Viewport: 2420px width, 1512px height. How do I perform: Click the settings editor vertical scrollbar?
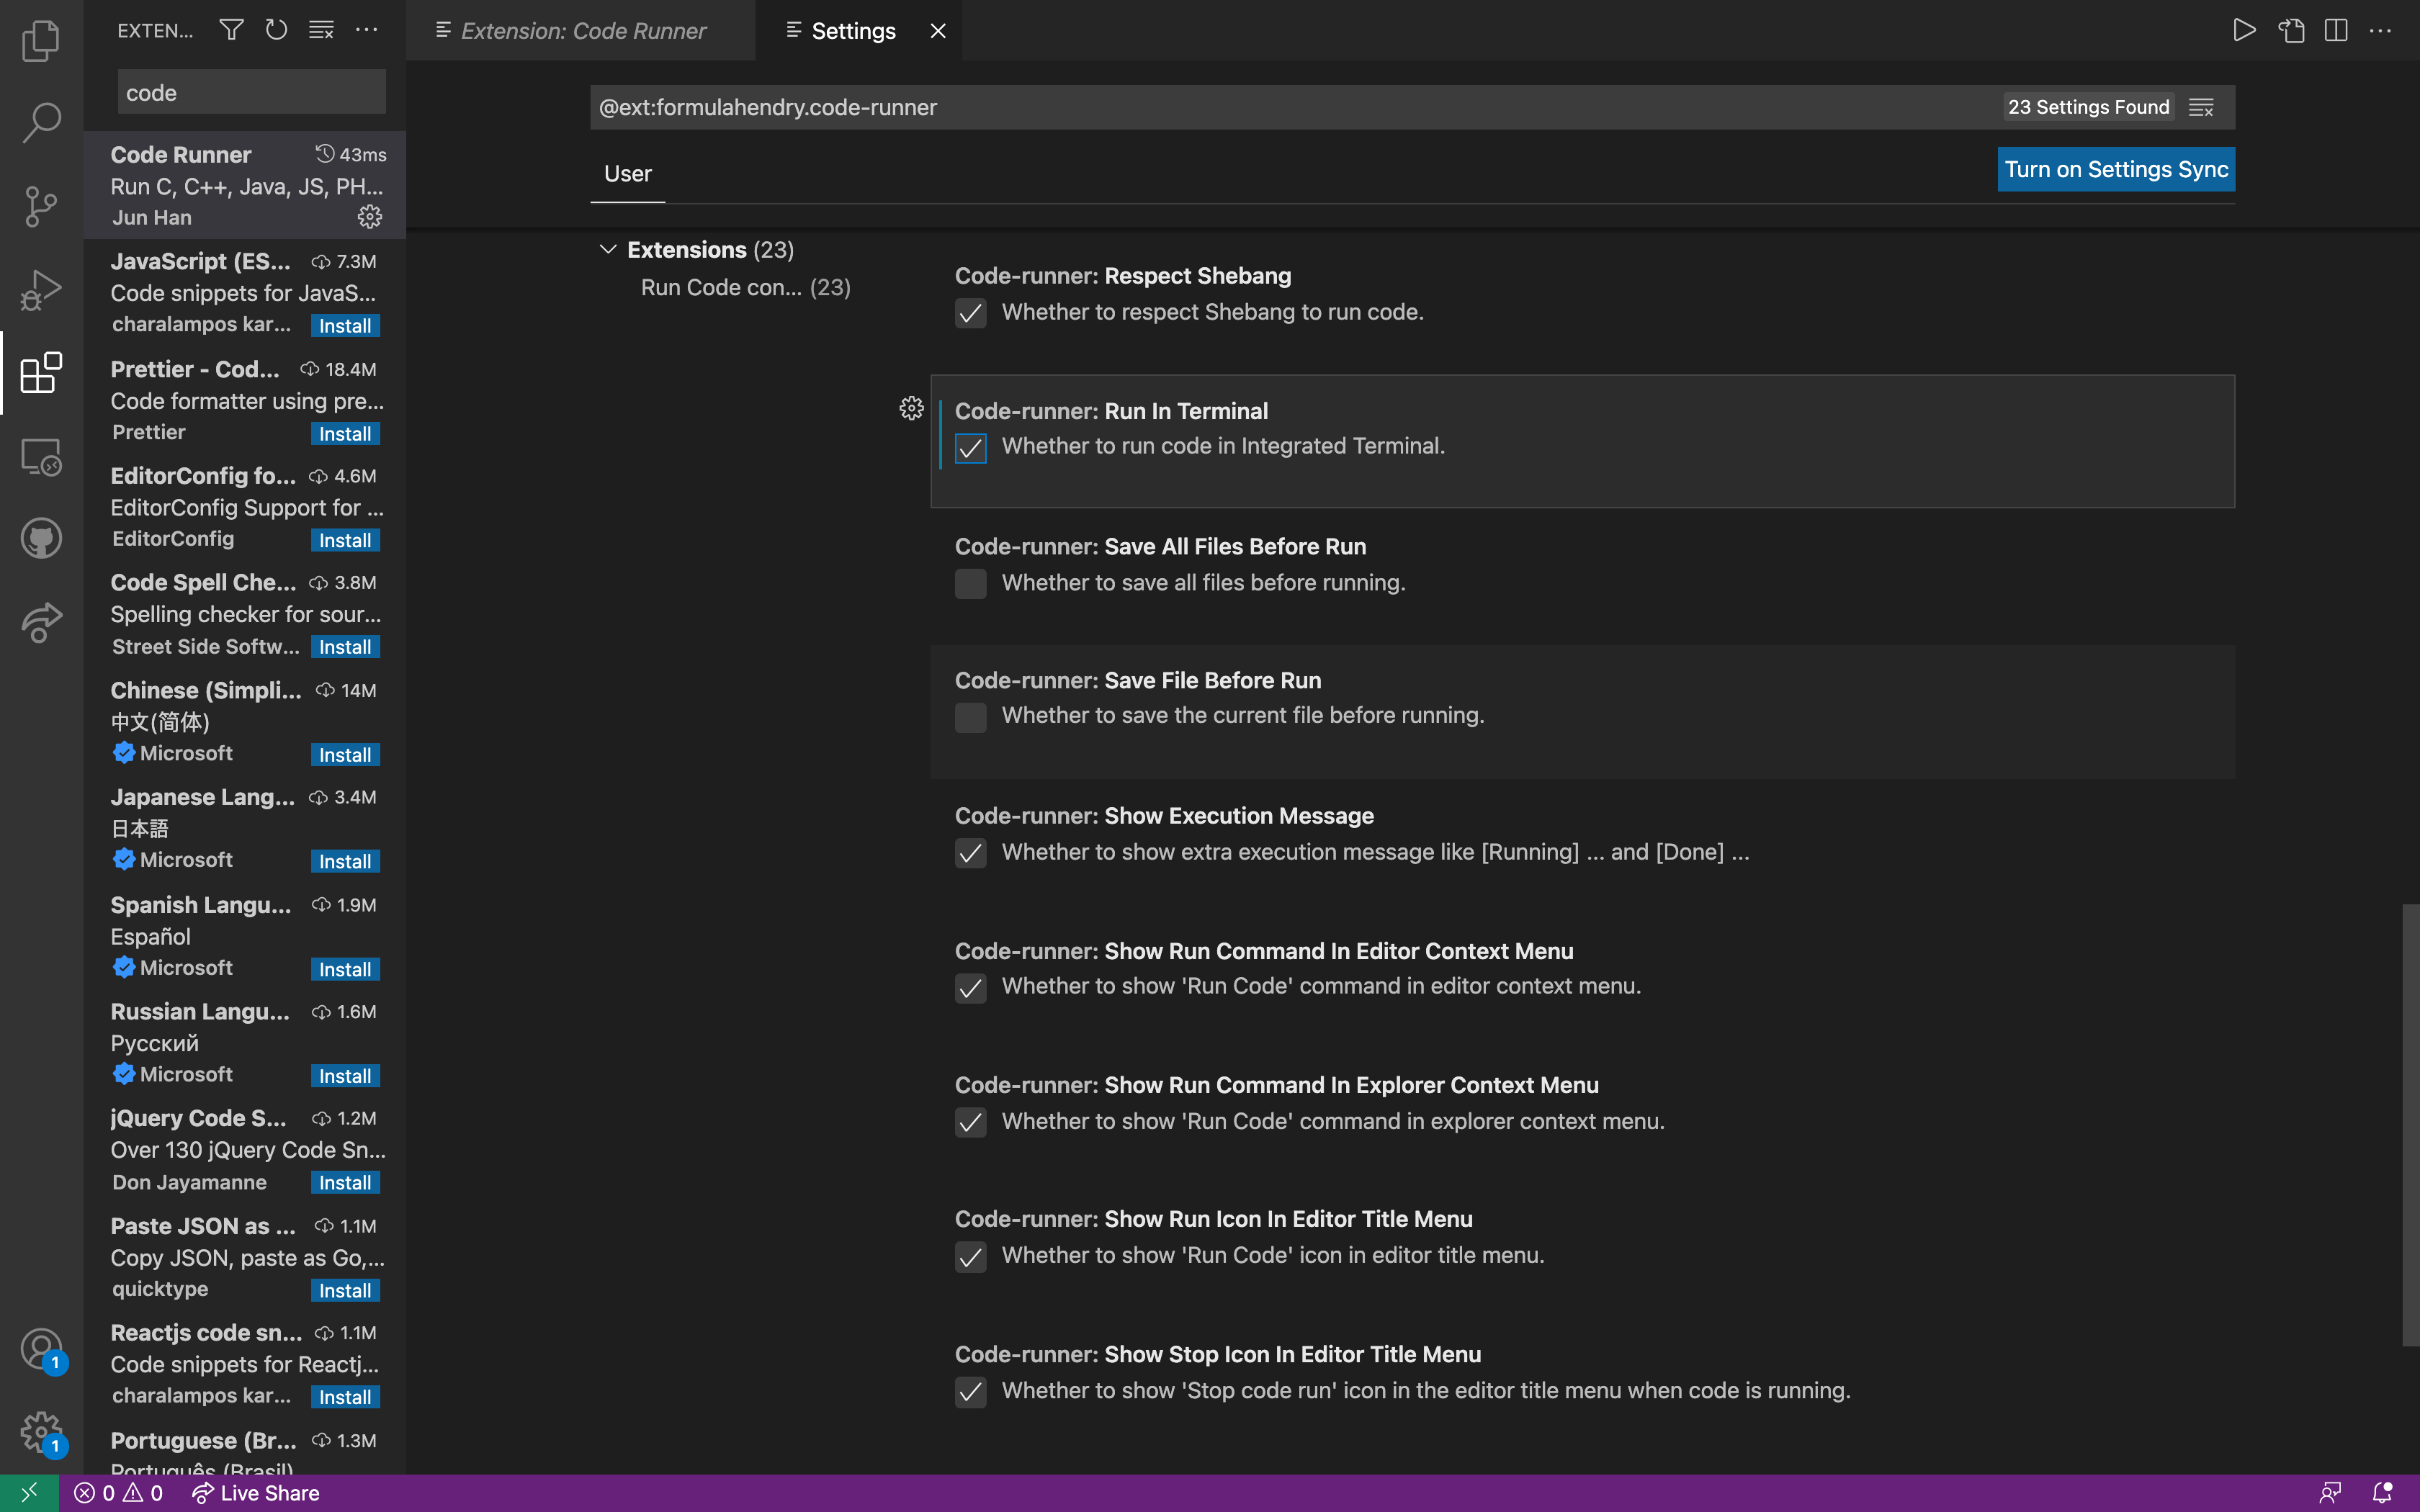(x=2410, y=1124)
